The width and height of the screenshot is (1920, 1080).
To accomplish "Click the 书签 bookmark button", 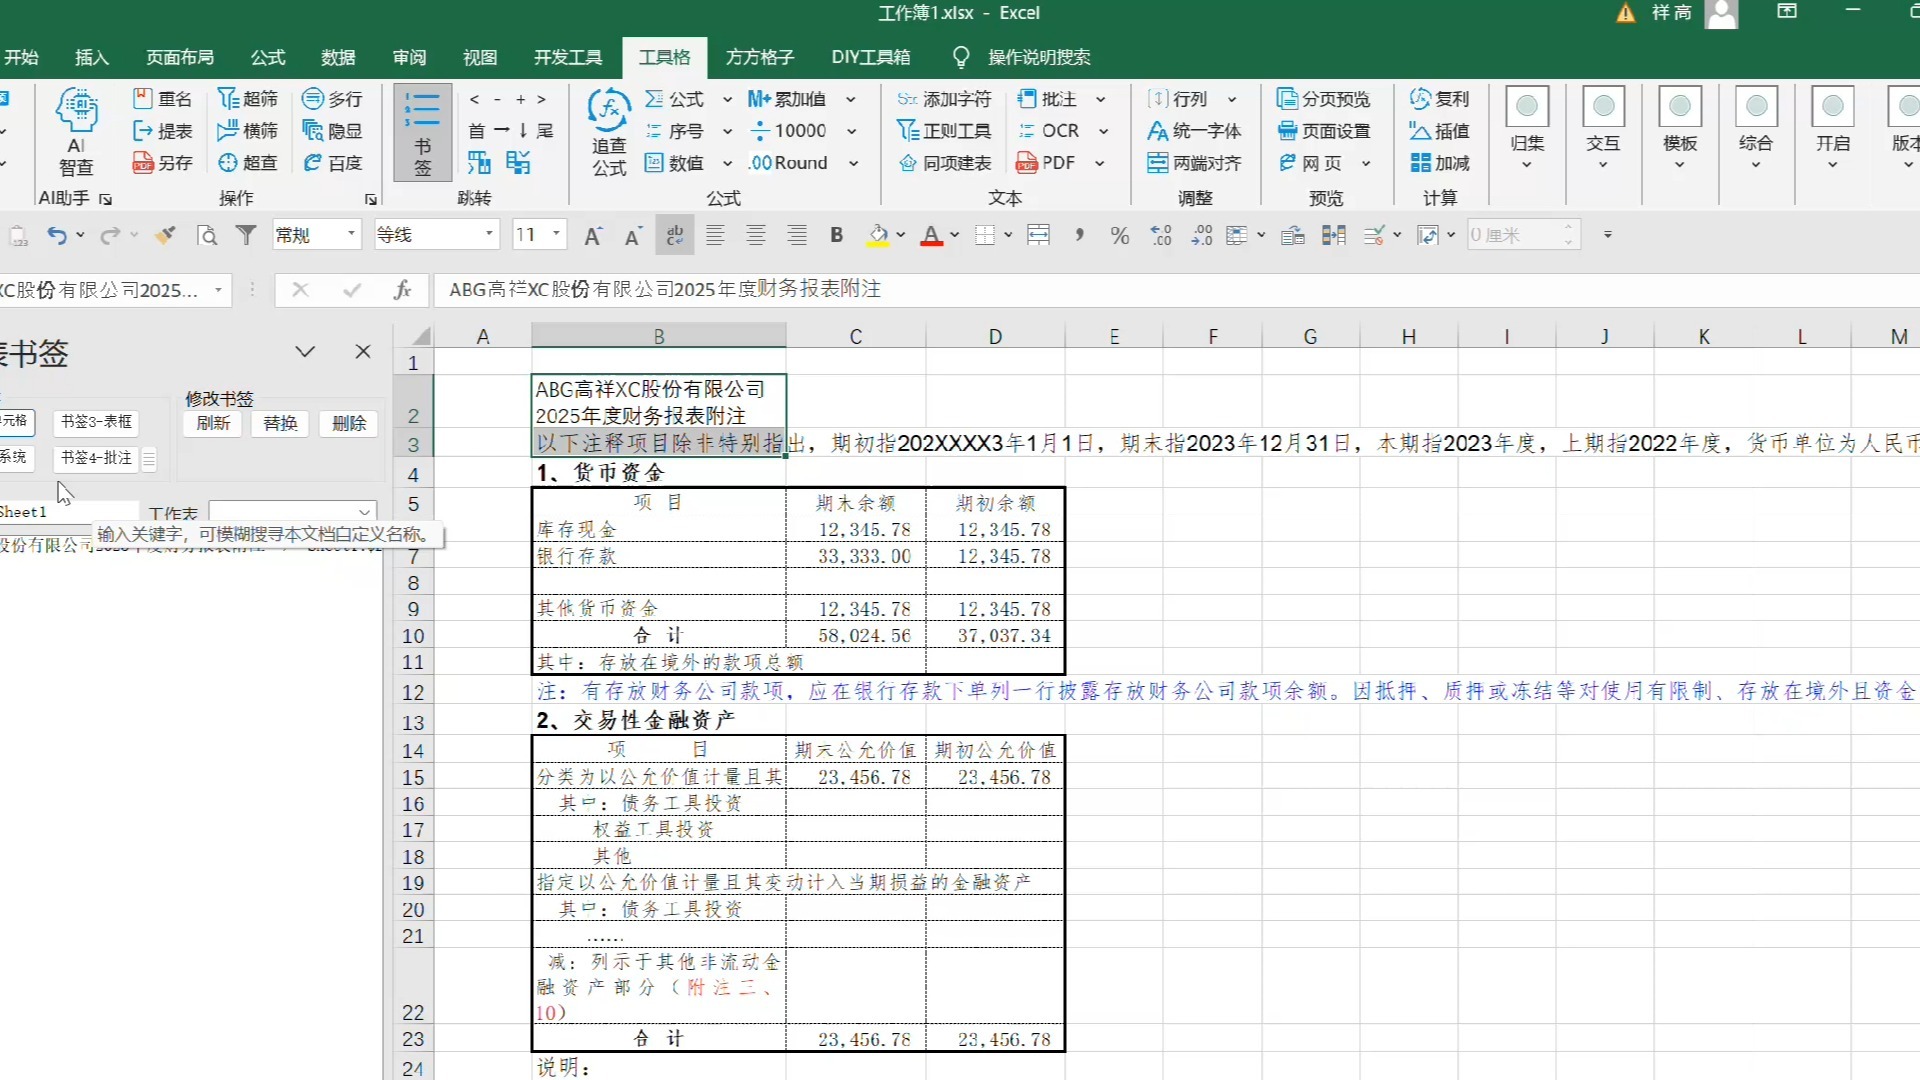I will pos(422,132).
